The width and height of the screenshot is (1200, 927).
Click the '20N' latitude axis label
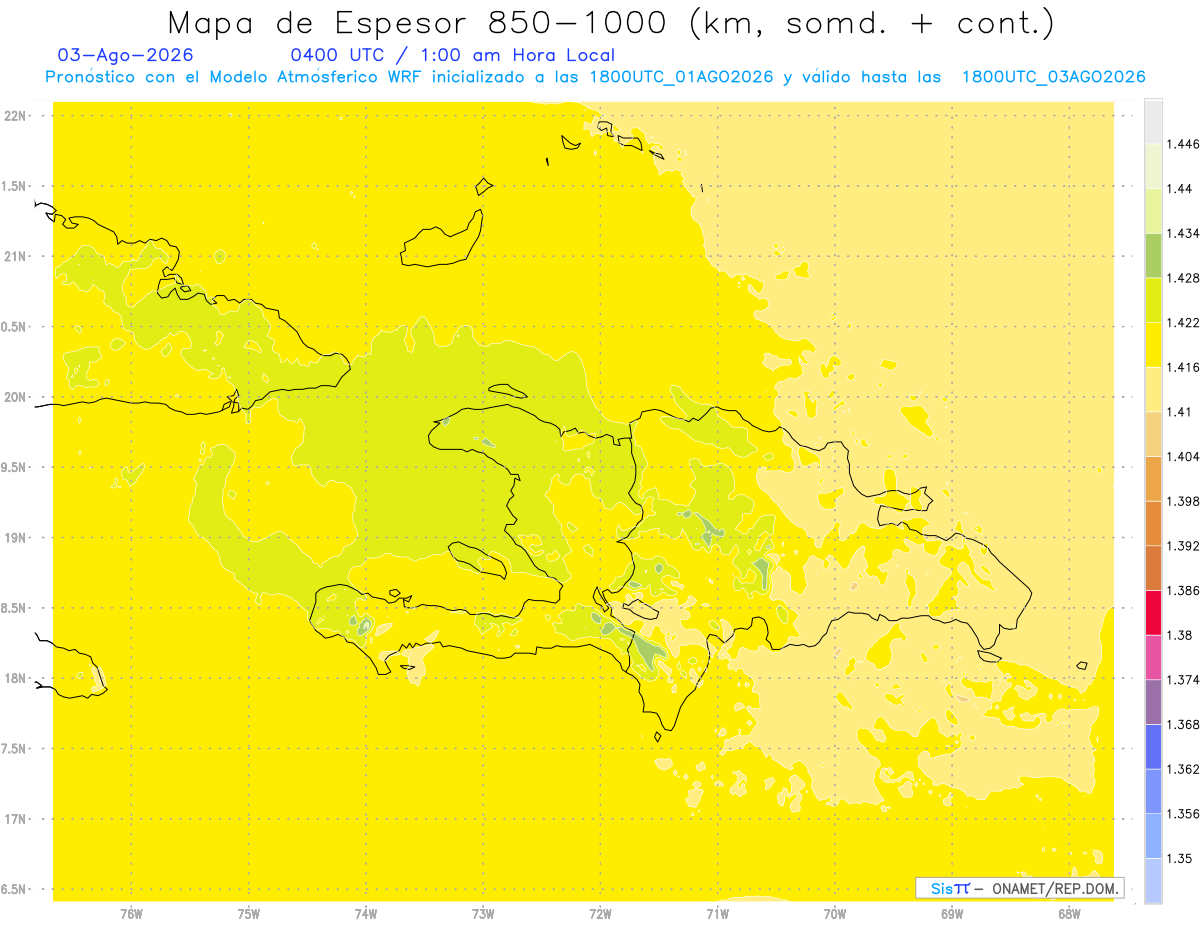pyautogui.click(x=15, y=397)
